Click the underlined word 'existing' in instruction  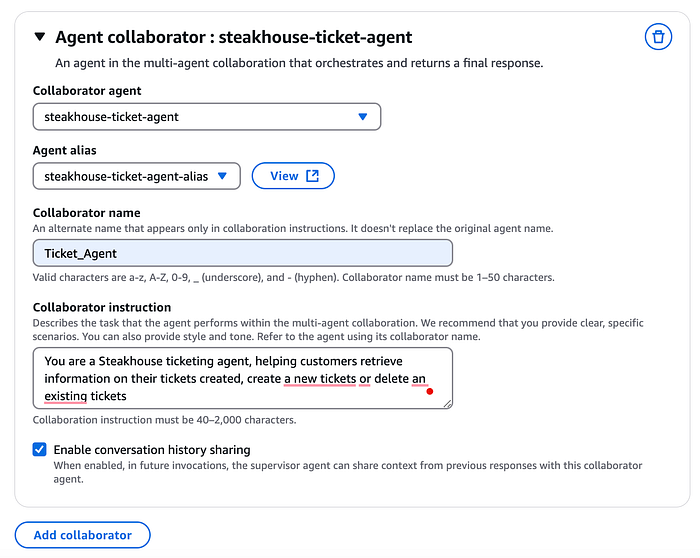(x=66, y=396)
